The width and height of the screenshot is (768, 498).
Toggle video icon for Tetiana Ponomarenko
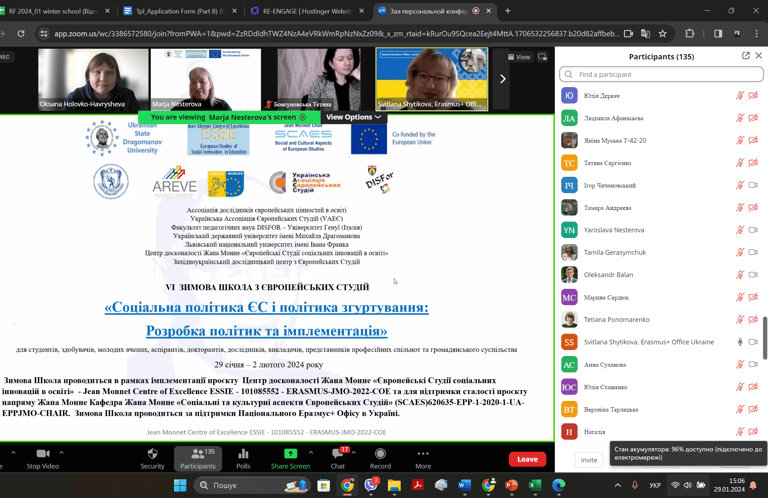pos(753,319)
